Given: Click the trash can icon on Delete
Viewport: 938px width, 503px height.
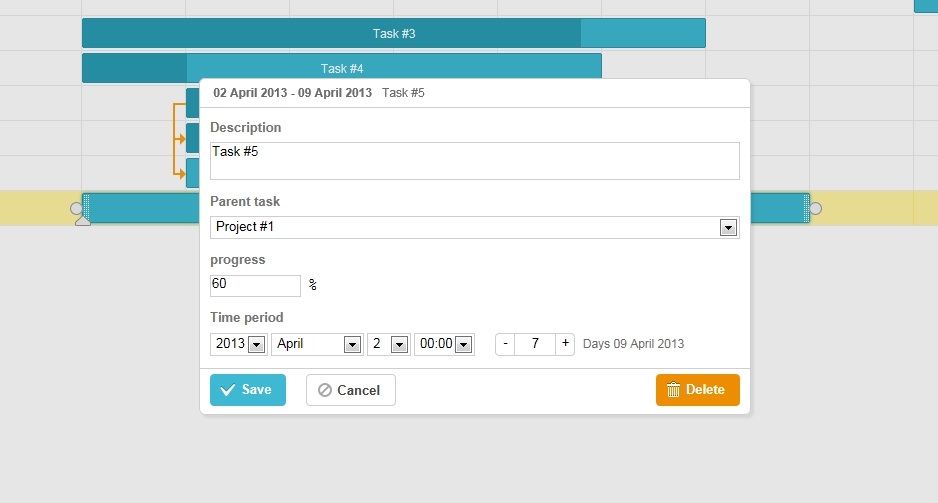Looking at the screenshot, I should pyautogui.click(x=673, y=390).
